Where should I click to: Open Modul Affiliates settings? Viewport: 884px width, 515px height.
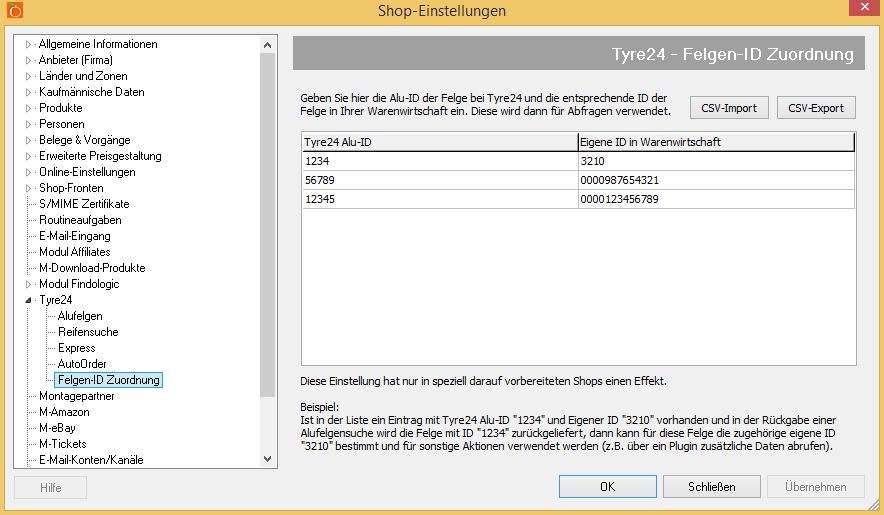click(x=74, y=252)
